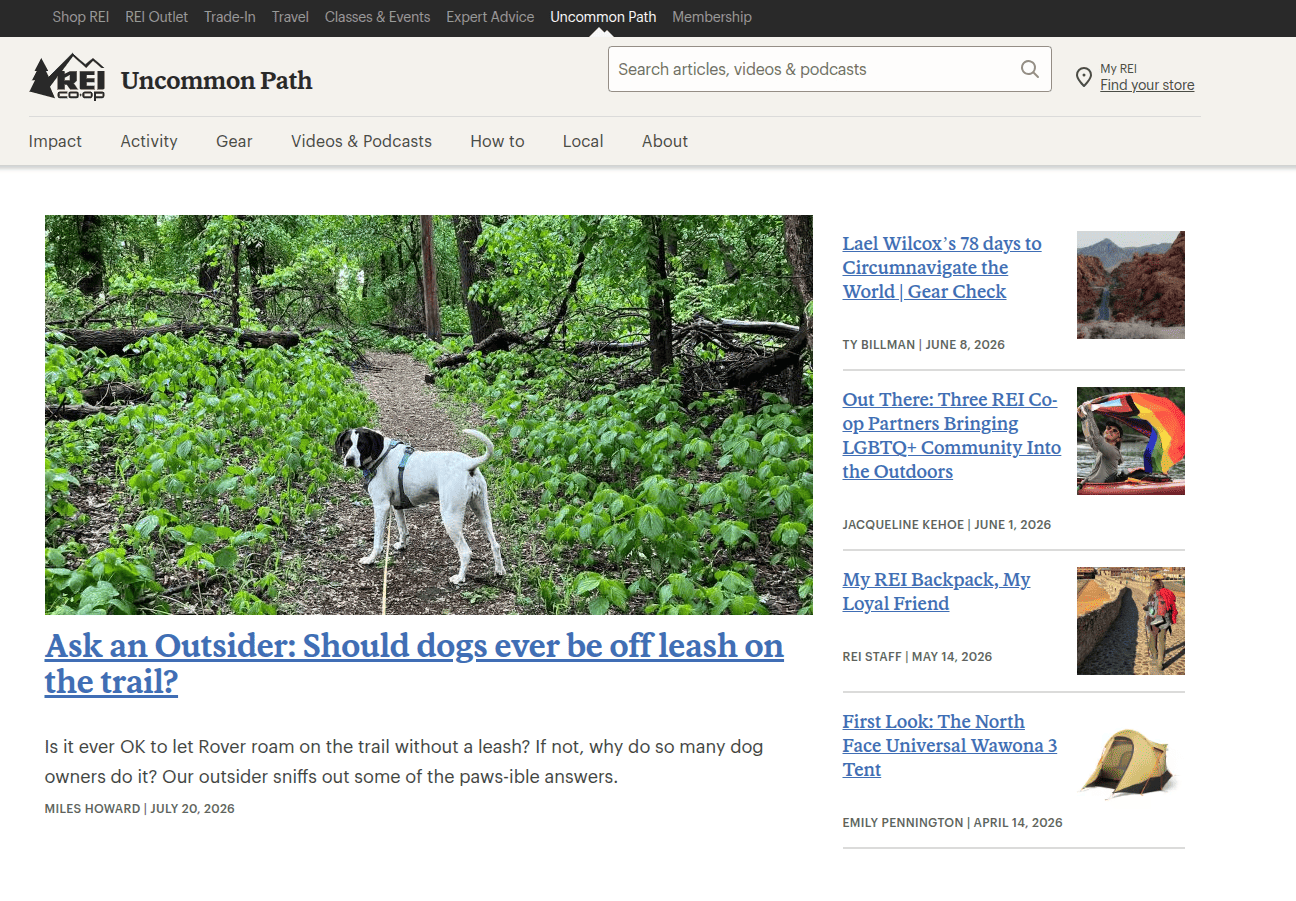Click the Emily Pennington April 14 byline
This screenshot has height=901, width=1296.
click(x=953, y=822)
